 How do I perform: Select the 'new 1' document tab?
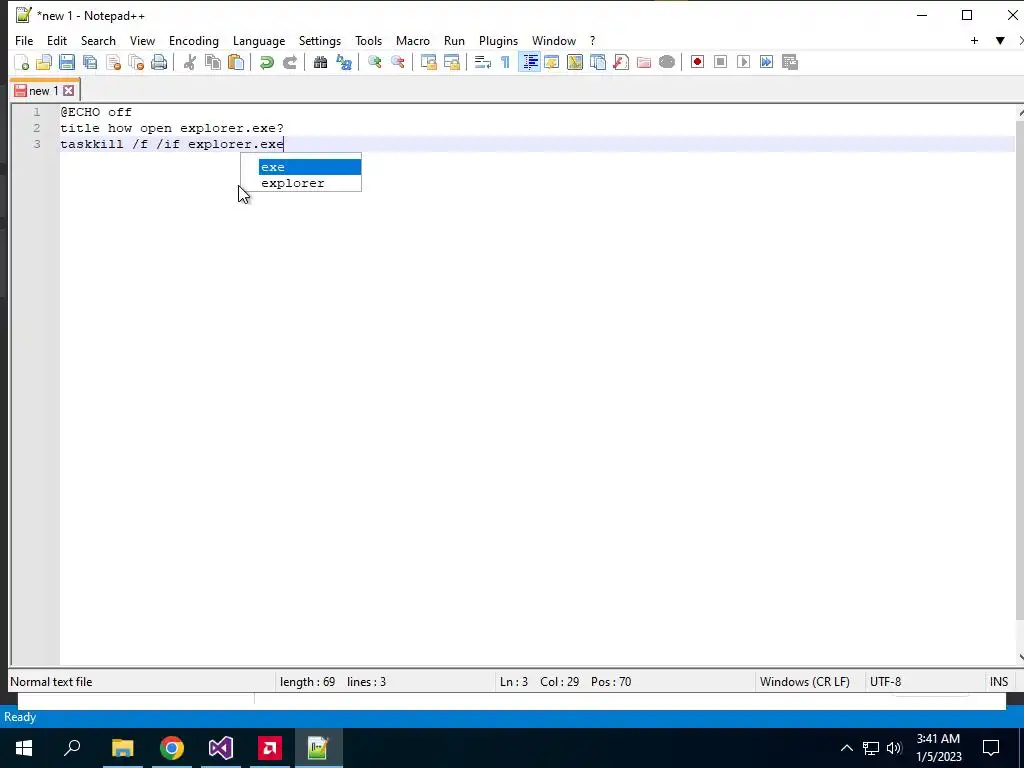coord(44,91)
